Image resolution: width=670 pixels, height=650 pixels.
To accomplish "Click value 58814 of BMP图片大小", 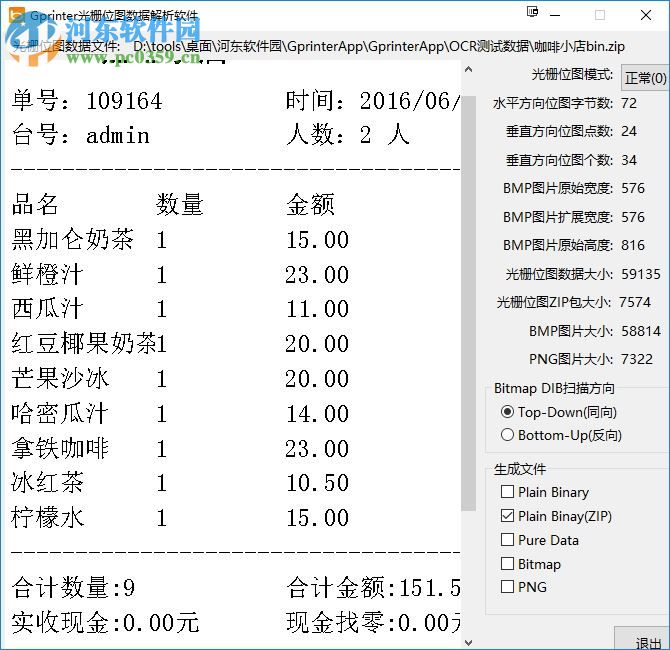I will [641, 331].
